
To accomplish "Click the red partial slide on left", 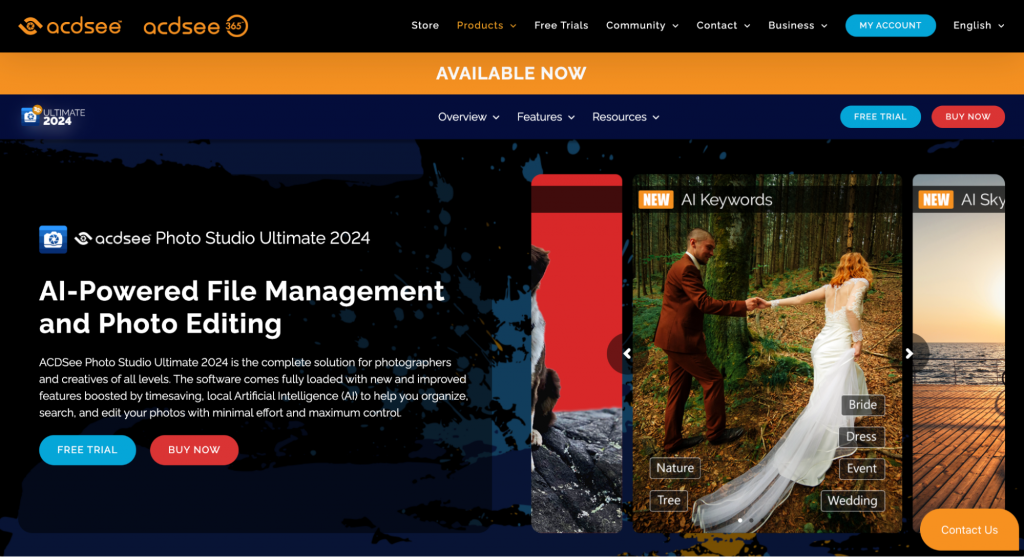I will pyautogui.click(x=577, y=353).
